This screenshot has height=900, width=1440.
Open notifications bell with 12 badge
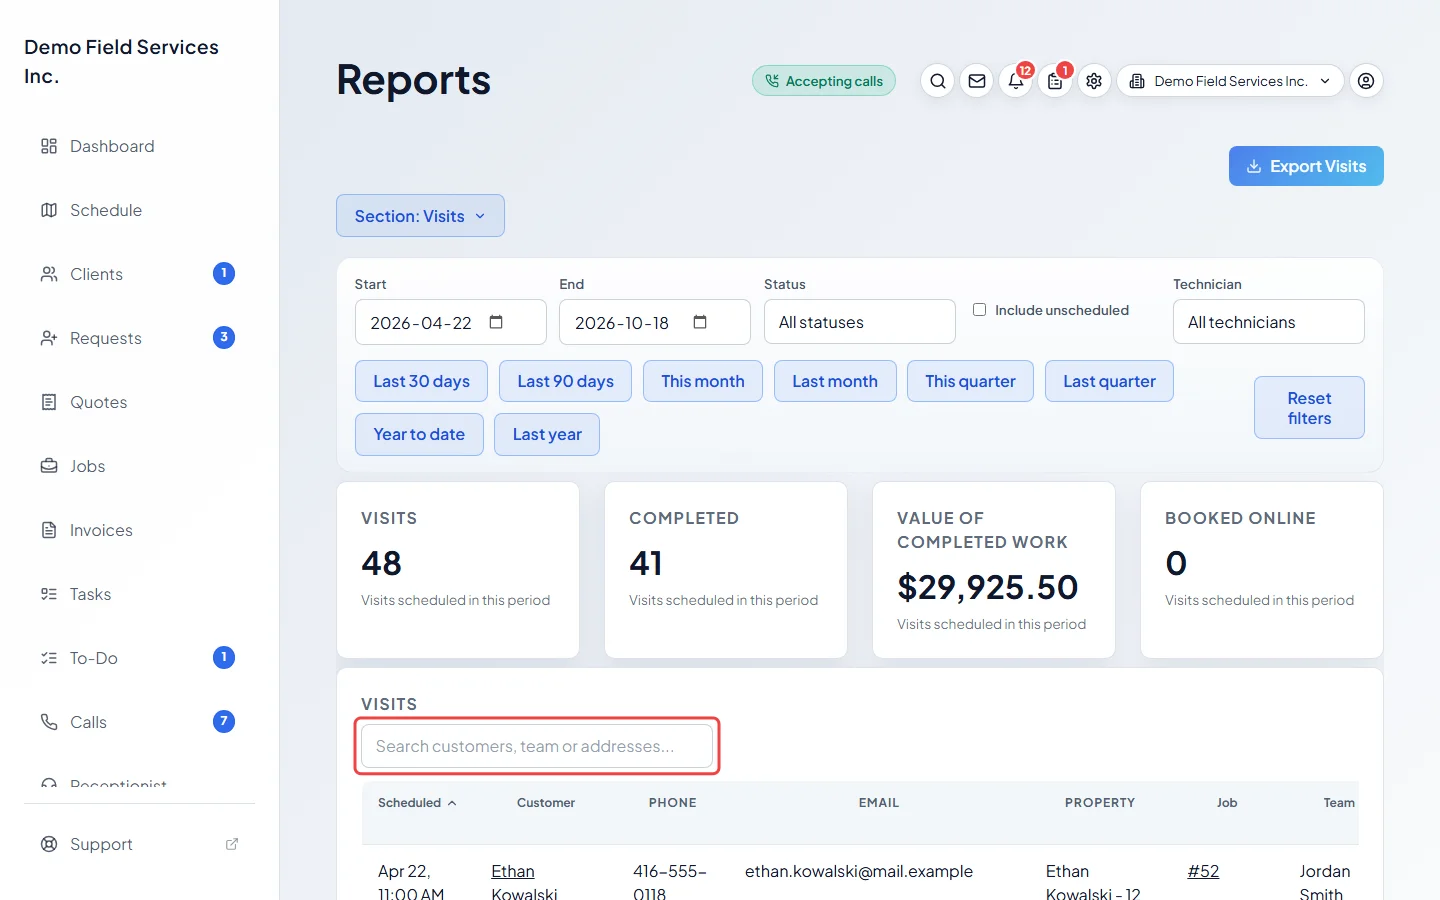click(x=1016, y=81)
